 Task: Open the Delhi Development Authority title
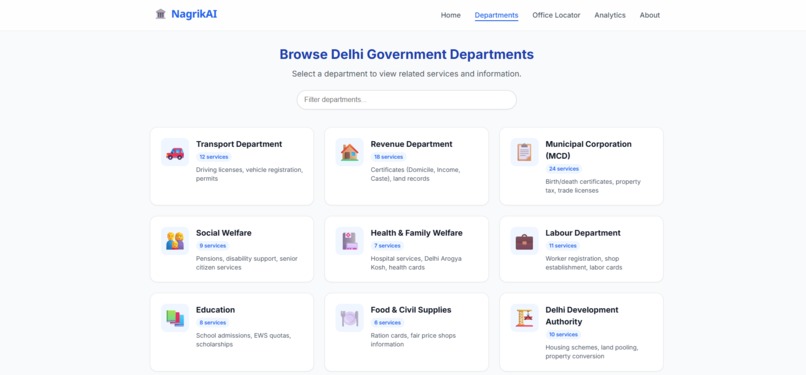(x=582, y=316)
